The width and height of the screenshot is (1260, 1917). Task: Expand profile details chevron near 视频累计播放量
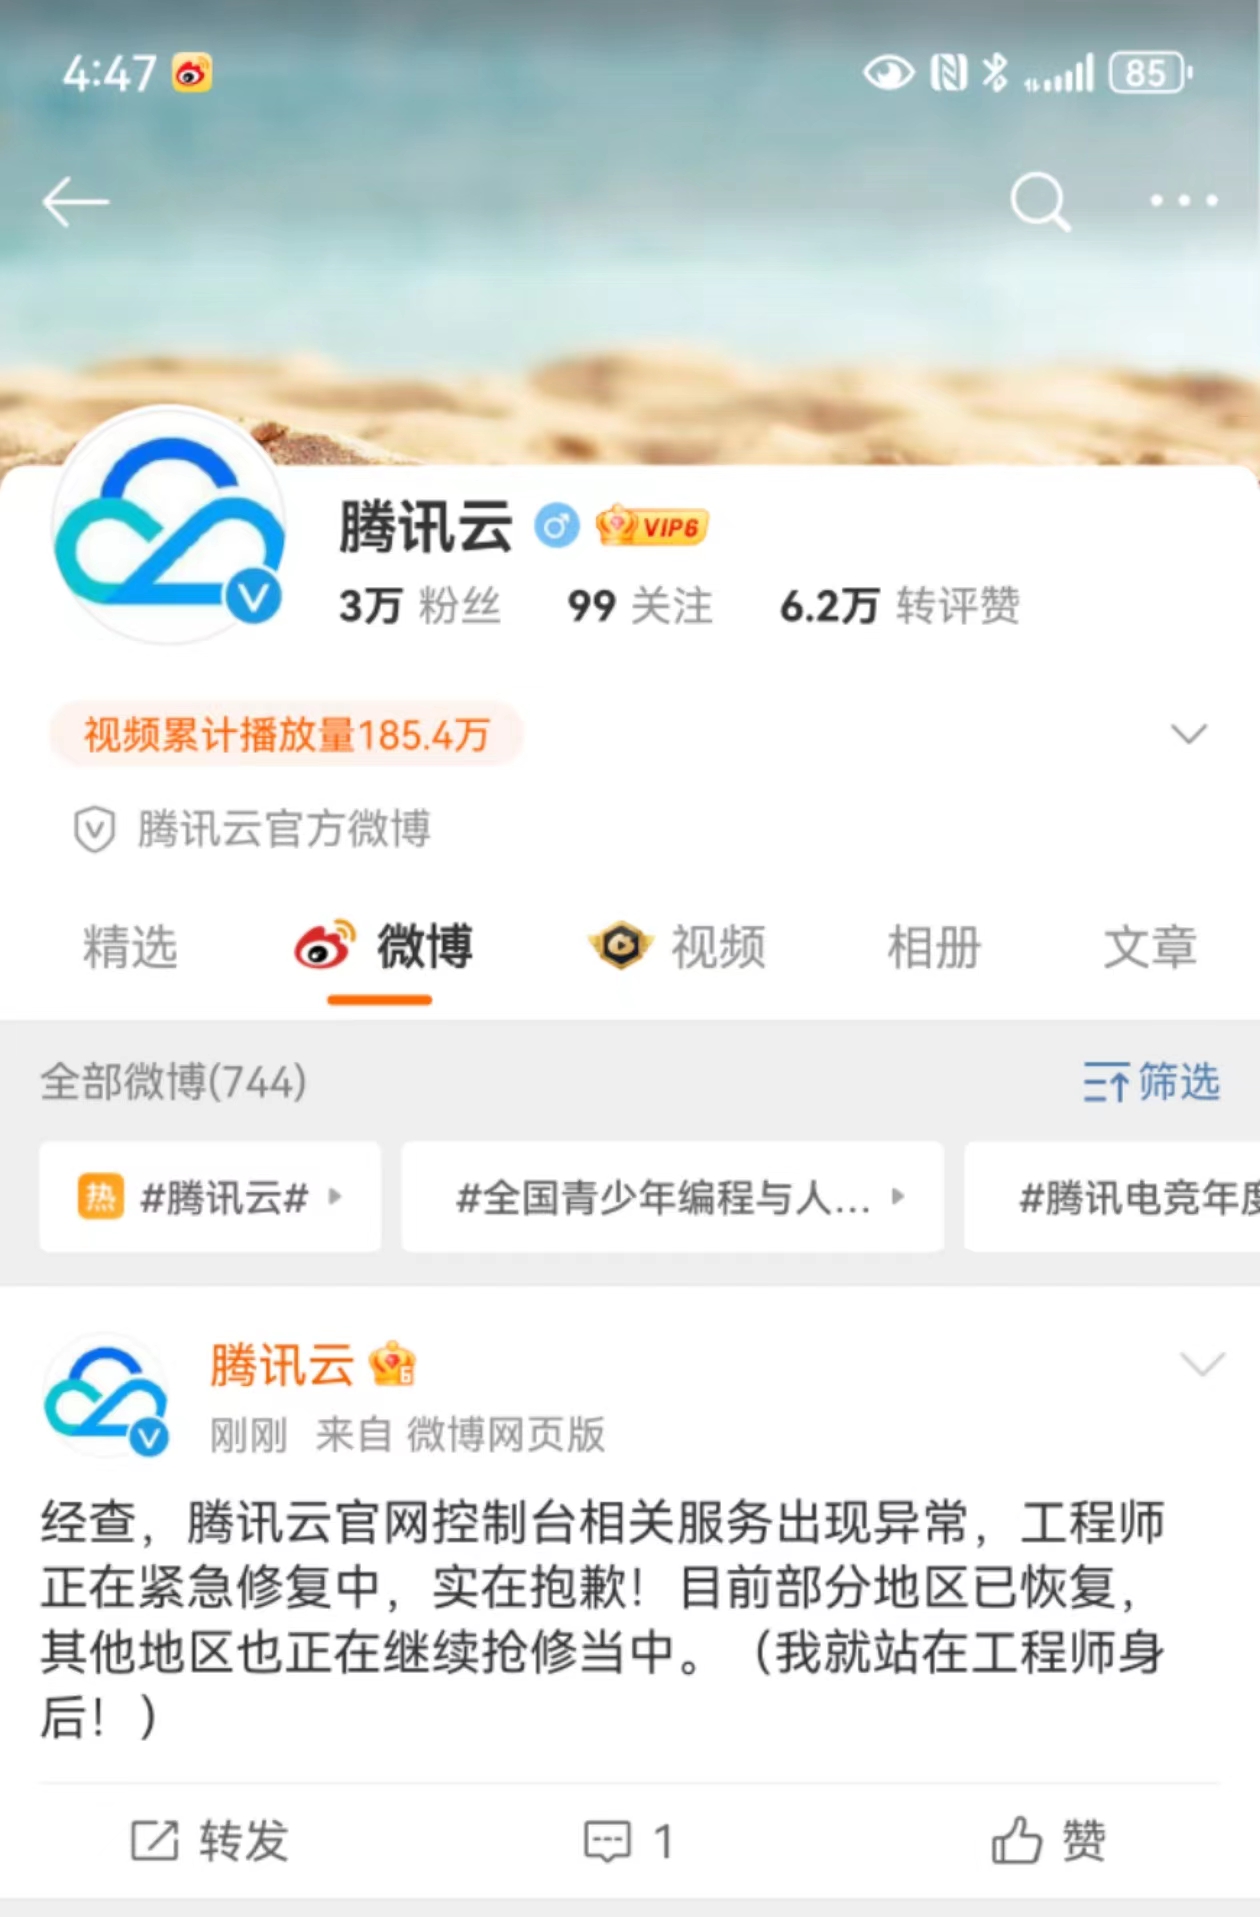pyautogui.click(x=1188, y=734)
